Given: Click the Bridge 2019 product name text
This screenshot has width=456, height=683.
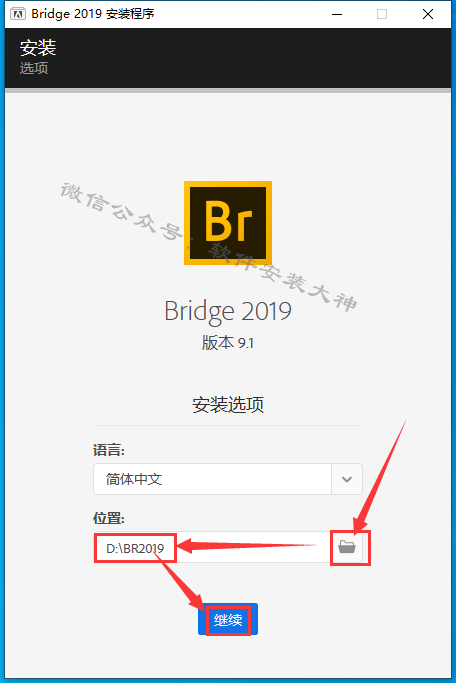Looking at the screenshot, I should [228, 311].
